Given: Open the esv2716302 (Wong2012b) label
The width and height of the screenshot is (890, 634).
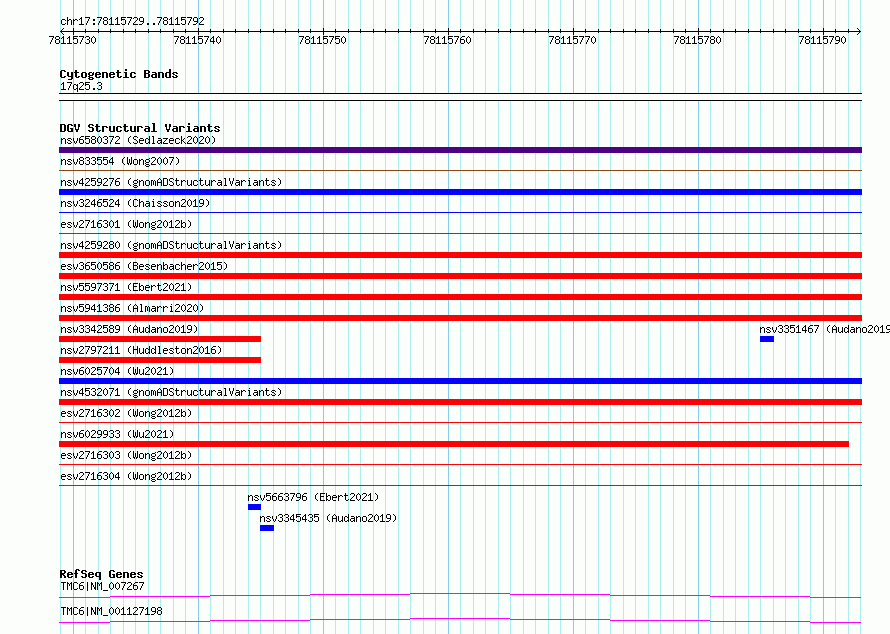Looking at the screenshot, I should click(x=126, y=413).
